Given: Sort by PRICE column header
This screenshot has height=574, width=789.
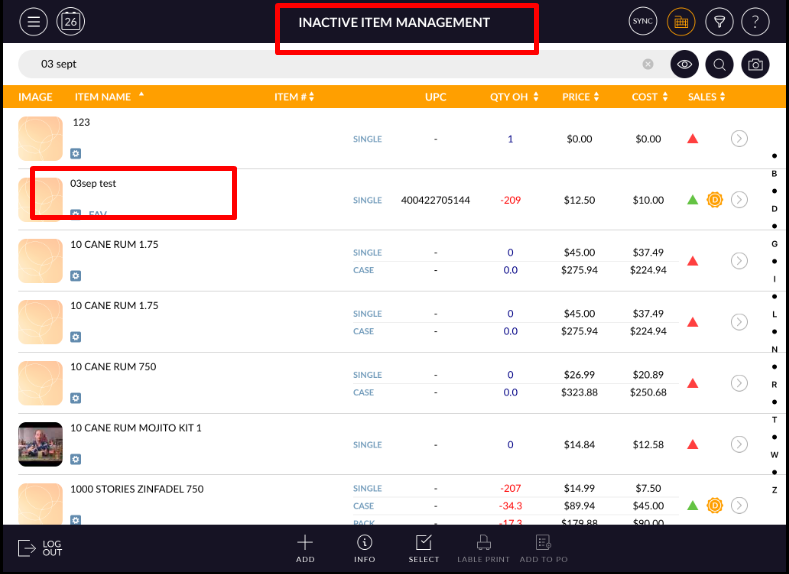Looking at the screenshot, I should (580, 97).
